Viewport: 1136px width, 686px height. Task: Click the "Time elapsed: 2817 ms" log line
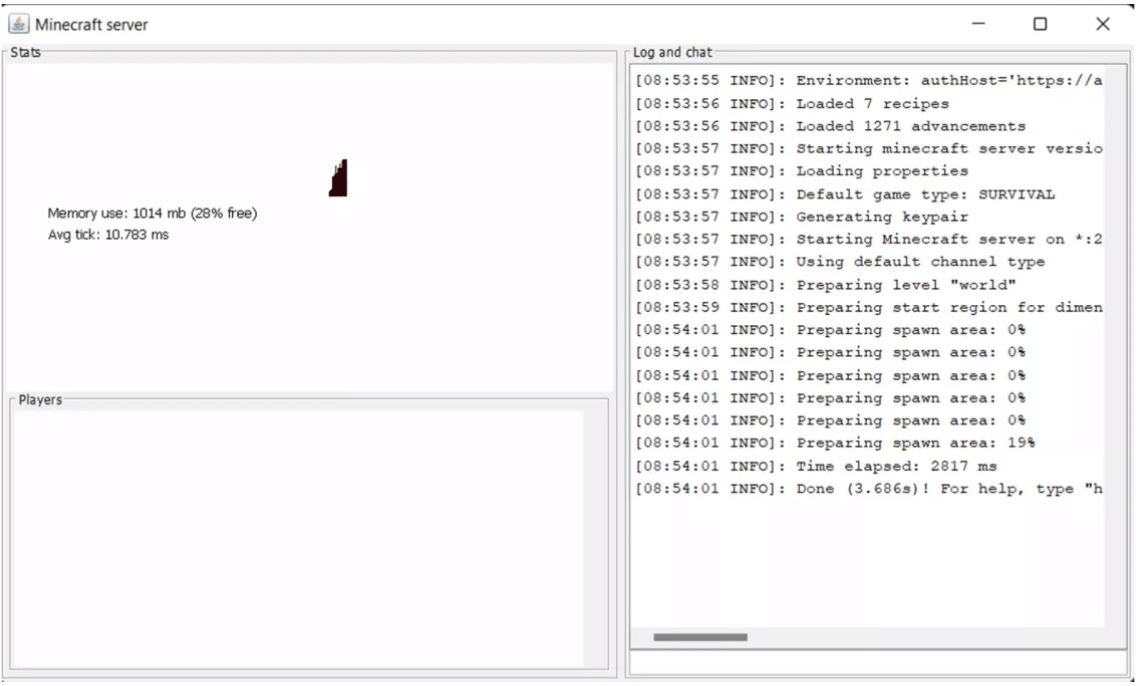816,466
